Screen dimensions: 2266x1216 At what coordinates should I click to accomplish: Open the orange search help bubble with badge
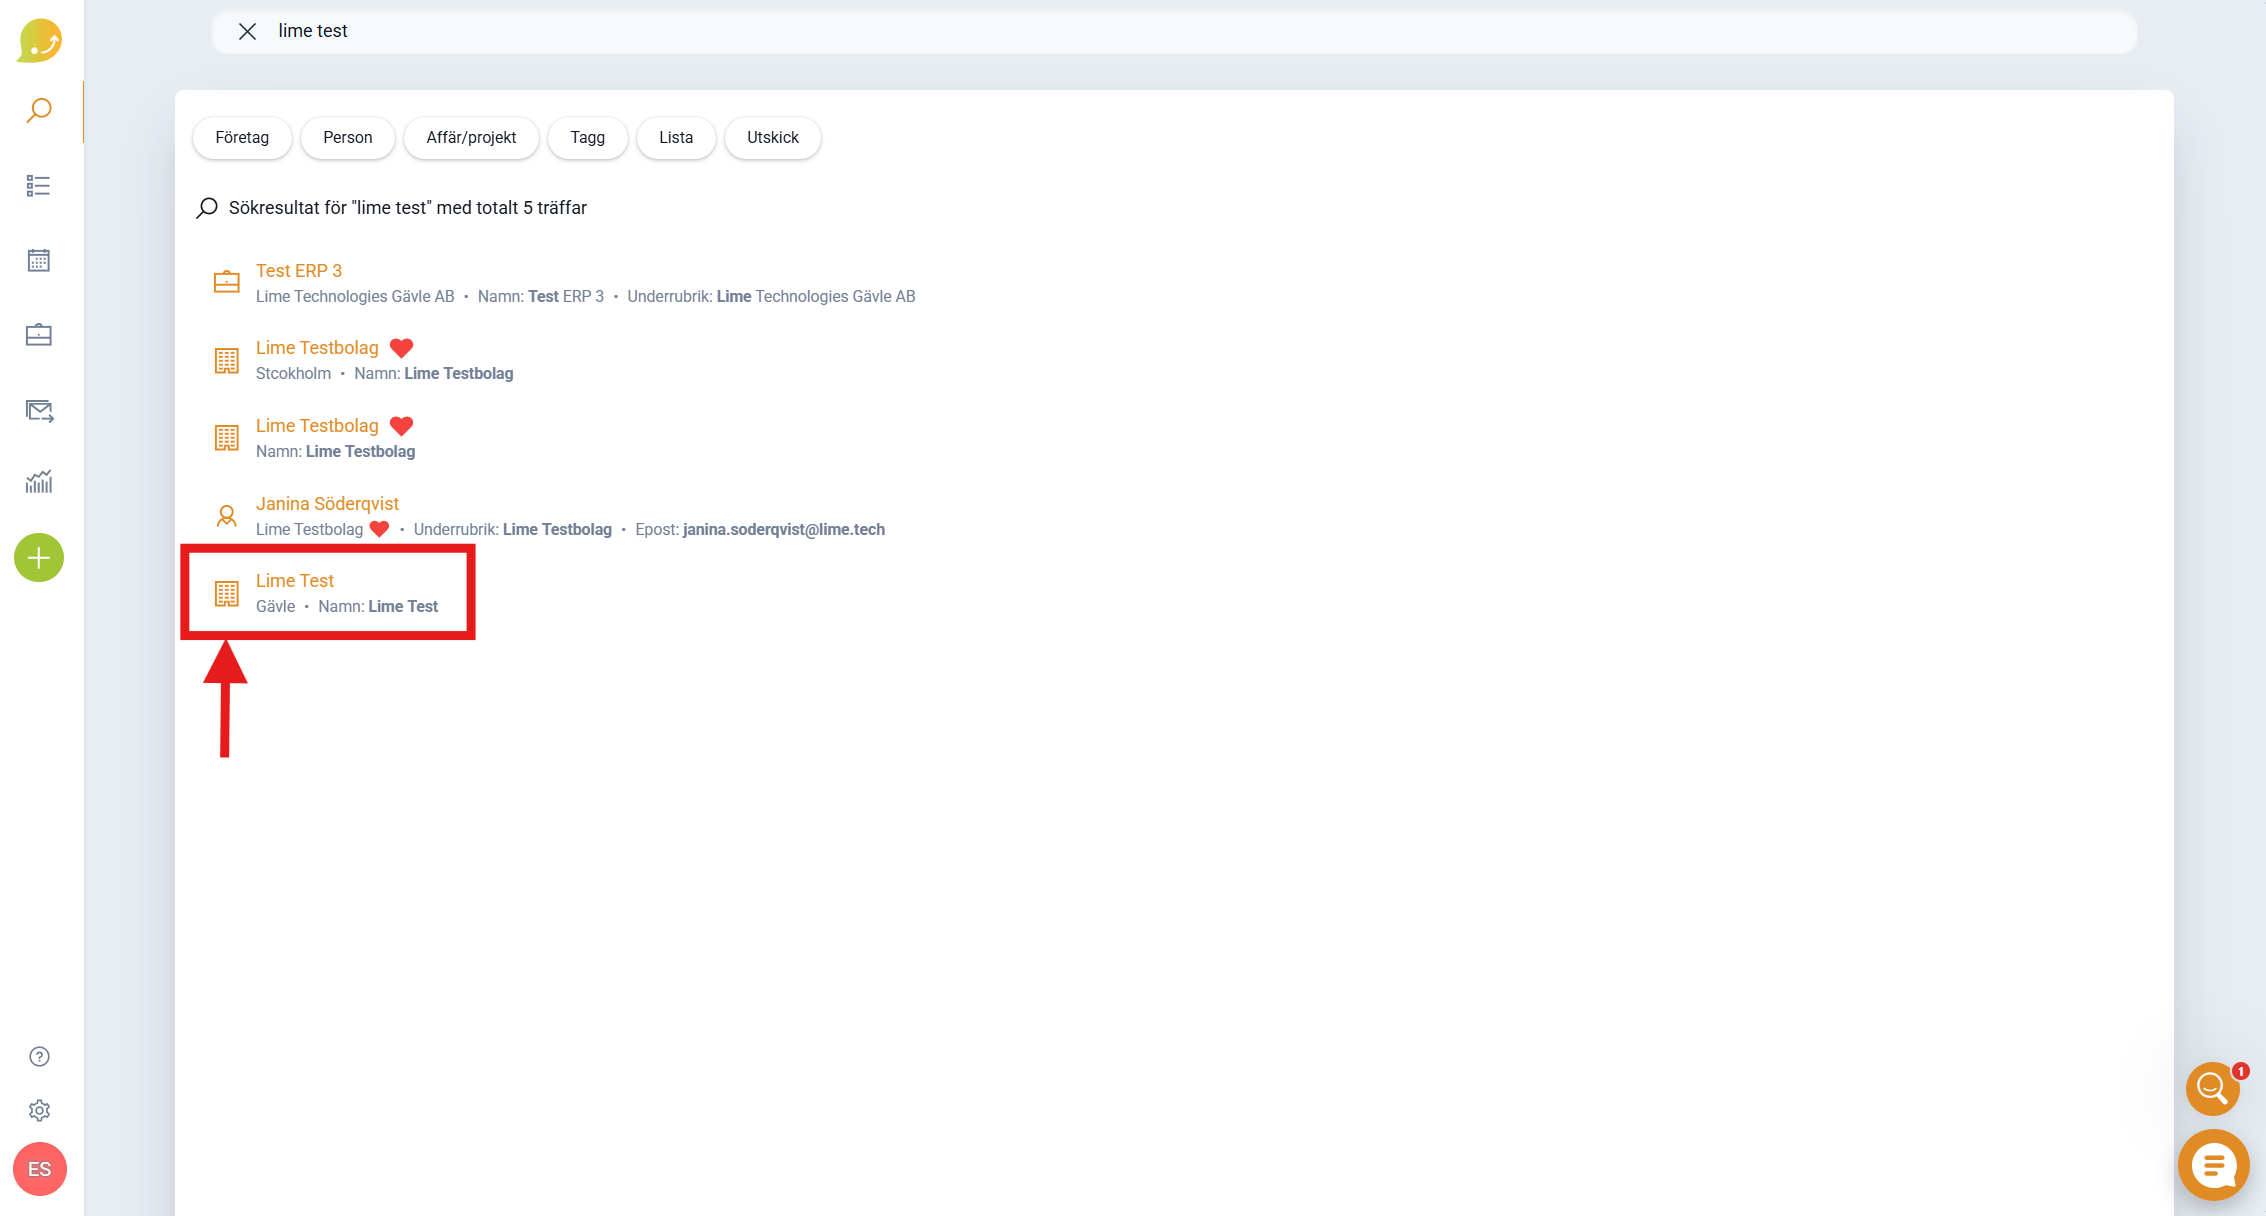(2212, 1088)
